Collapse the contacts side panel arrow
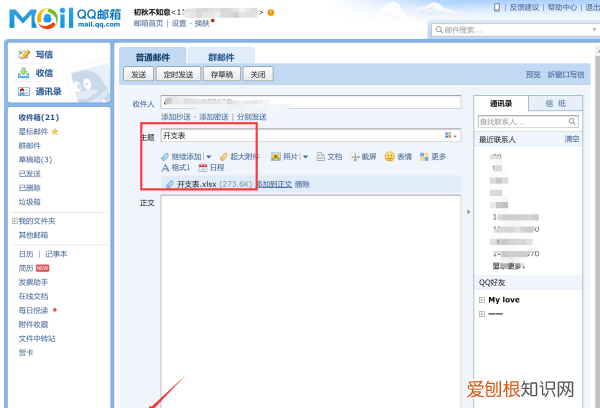The height and width of the screenshot is (408, 600). click(468, 212)
